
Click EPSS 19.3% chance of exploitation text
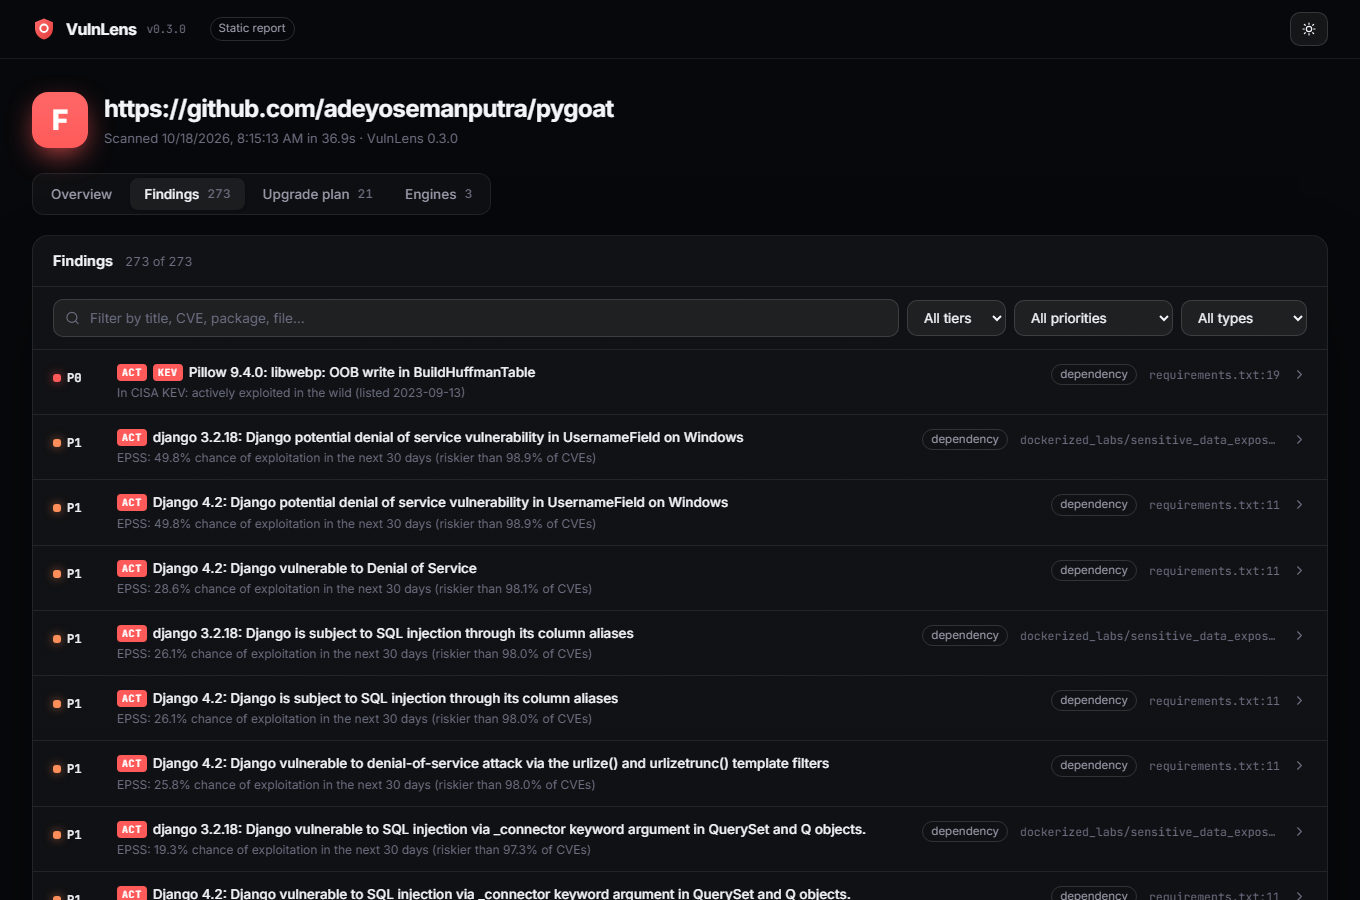click(x=354, y=850)
